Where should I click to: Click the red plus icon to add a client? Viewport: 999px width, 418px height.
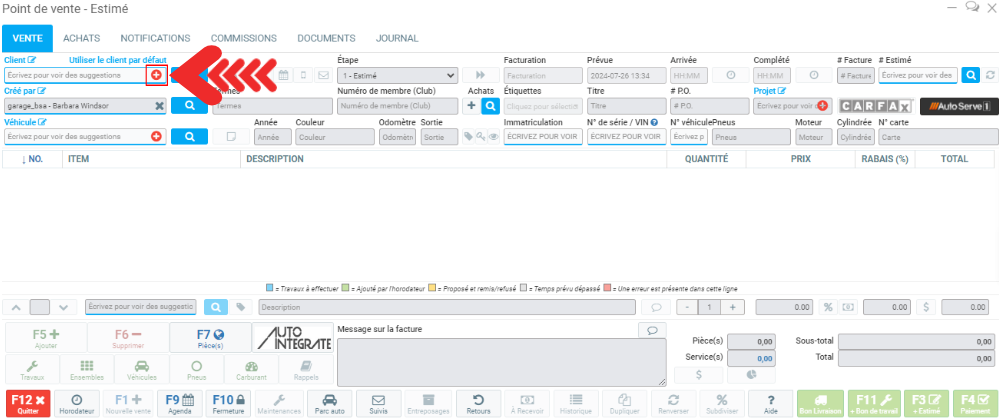[156, 75]
